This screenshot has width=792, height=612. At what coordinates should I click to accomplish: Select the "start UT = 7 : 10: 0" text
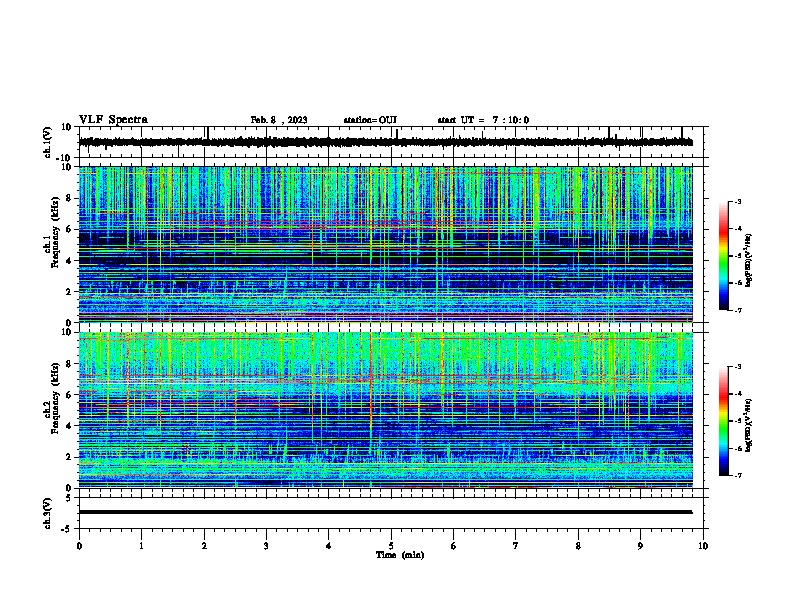tap(483, 120)
